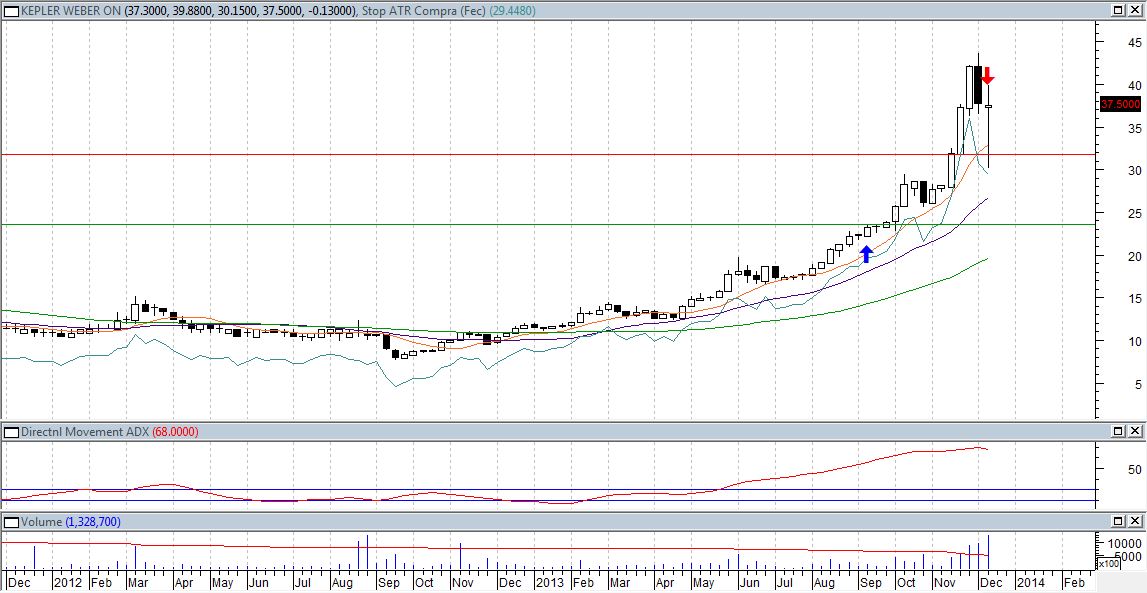This screenshot has height=593, width=1147.
Task: Click the red sell arrow above the latest candle
Action: (x=987, y=76)
